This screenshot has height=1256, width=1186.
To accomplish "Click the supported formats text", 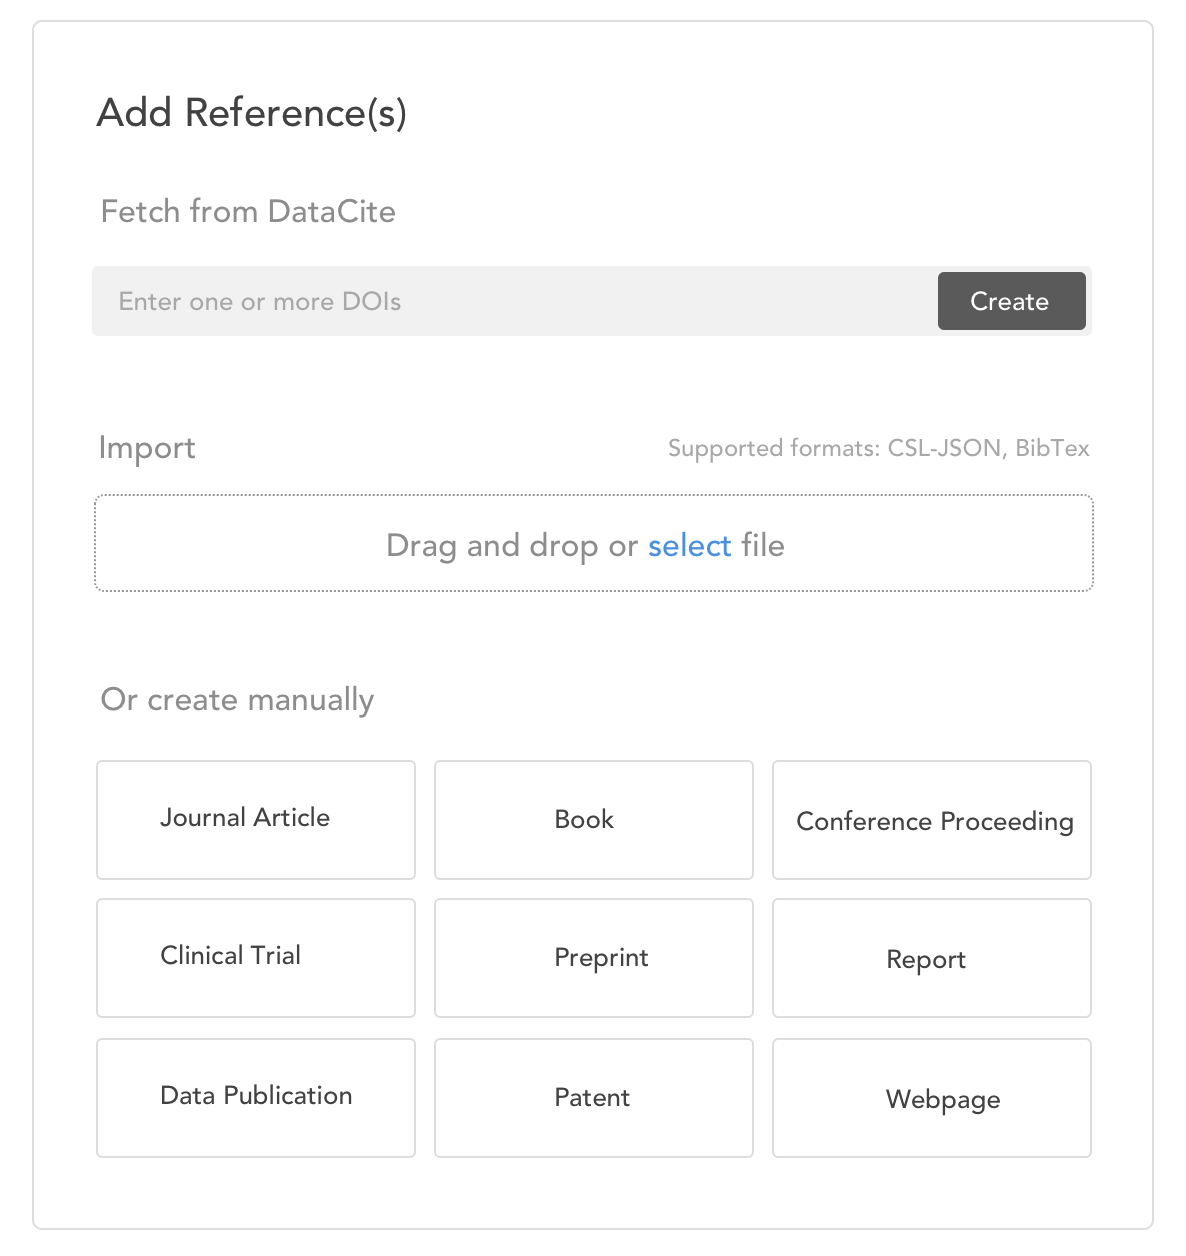I will (878, 448).
